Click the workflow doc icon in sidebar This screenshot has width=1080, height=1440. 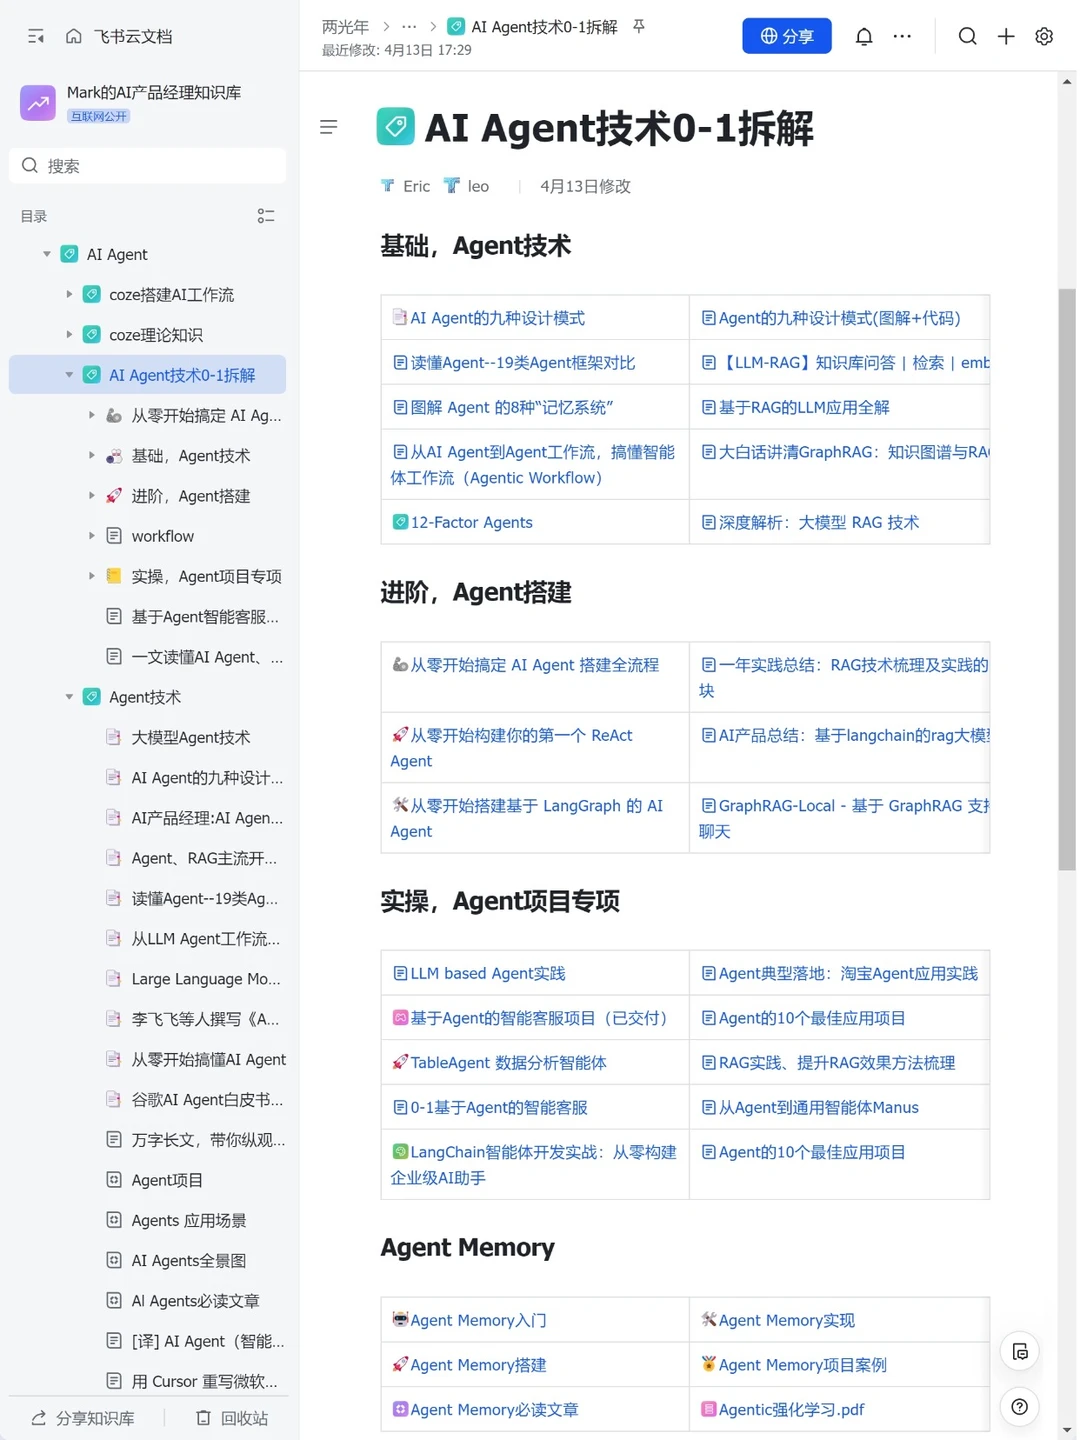tap(114, 536)
